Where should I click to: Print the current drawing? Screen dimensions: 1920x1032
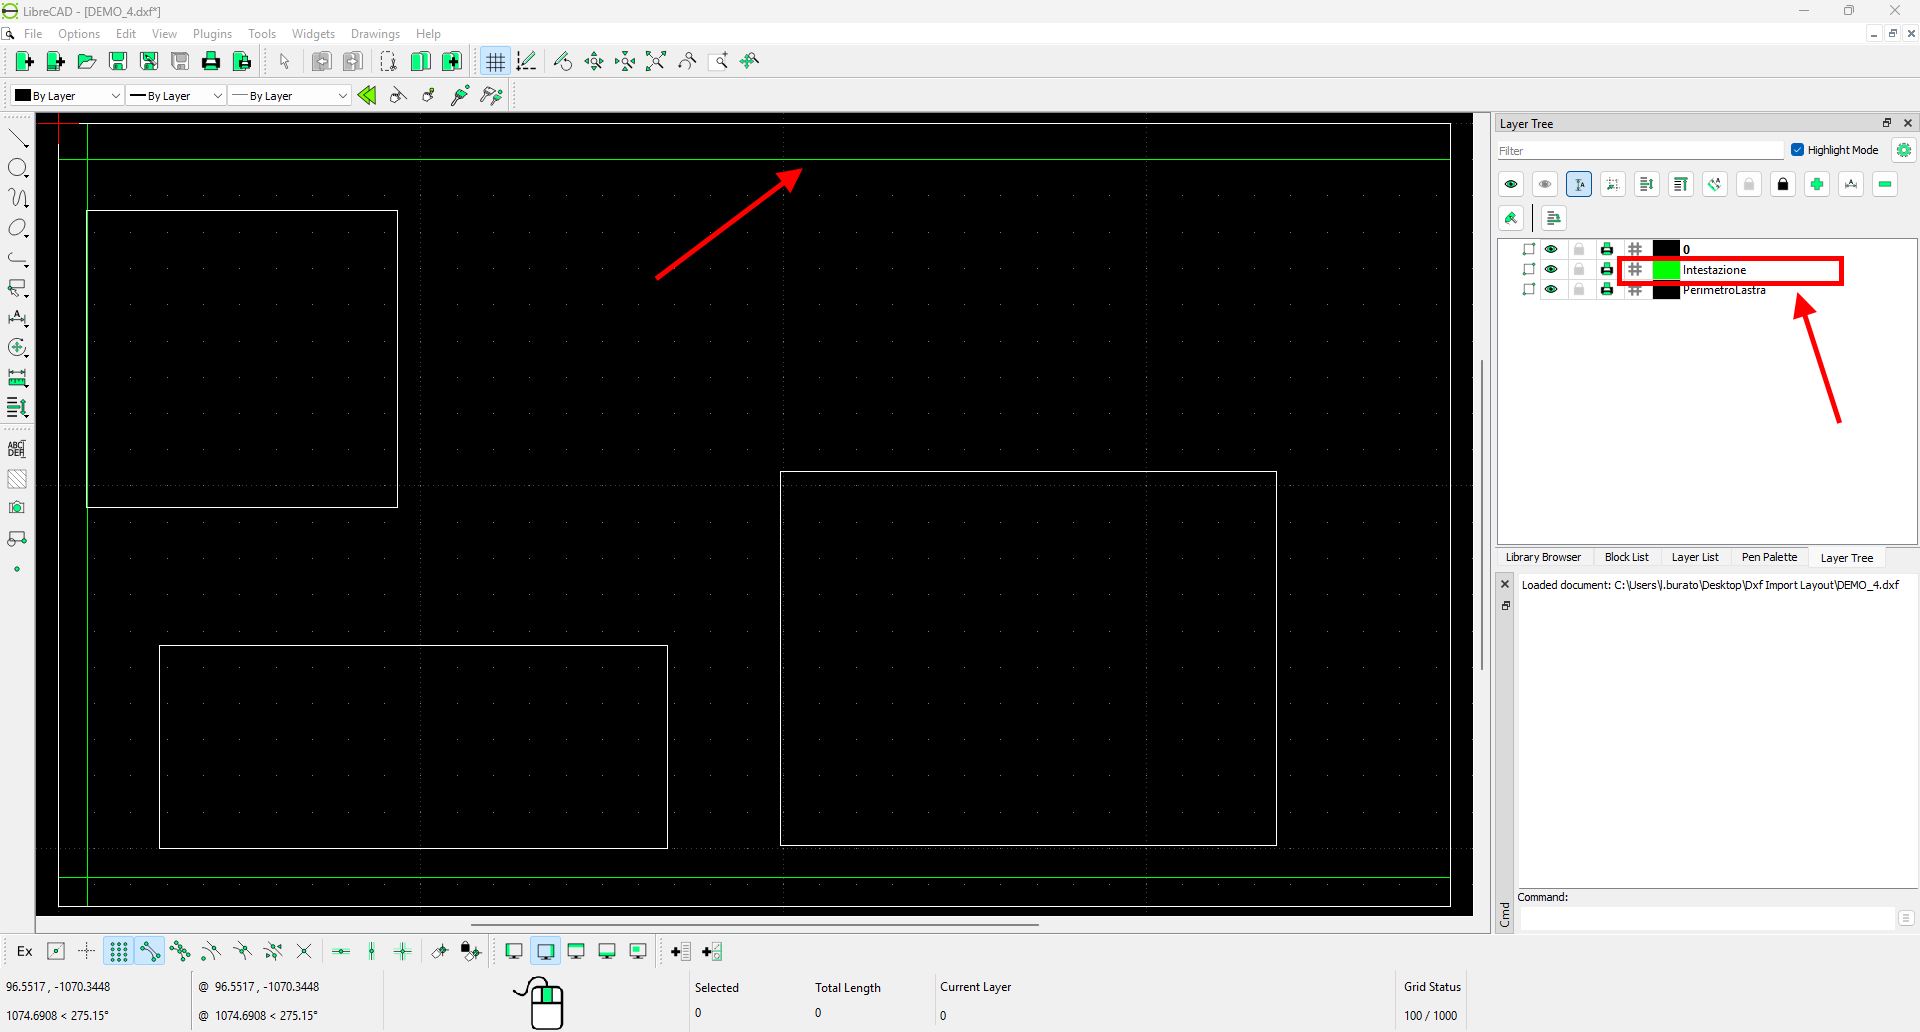211,62
